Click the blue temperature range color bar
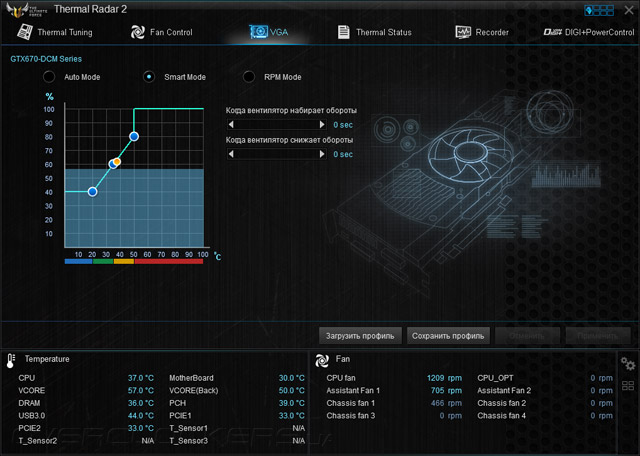This screenshot has height=456, width=640. click(x=78, y=261)
